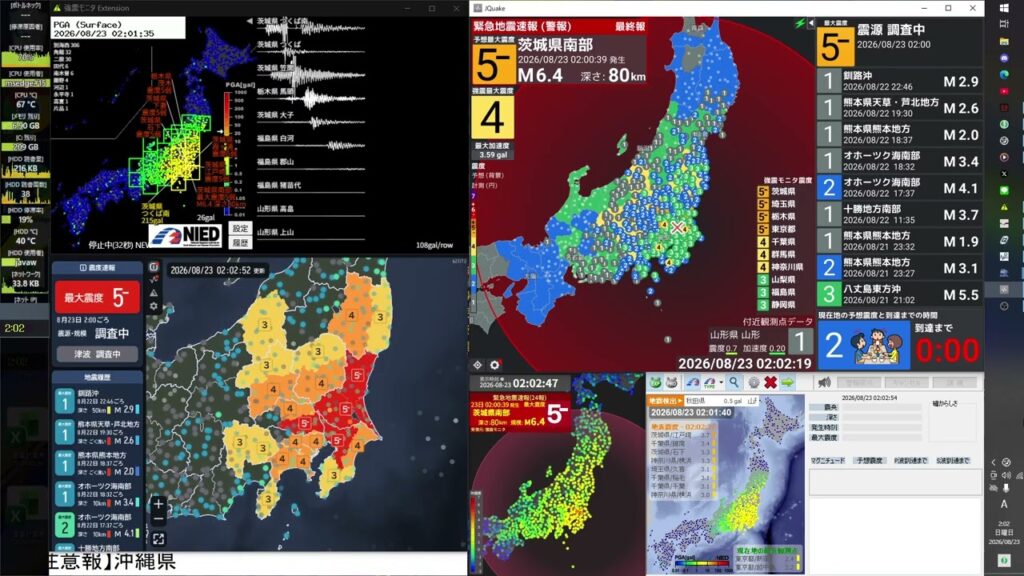Click the 地震履歴 panel header
The image size is (1024, 576).
click(97, 377)
